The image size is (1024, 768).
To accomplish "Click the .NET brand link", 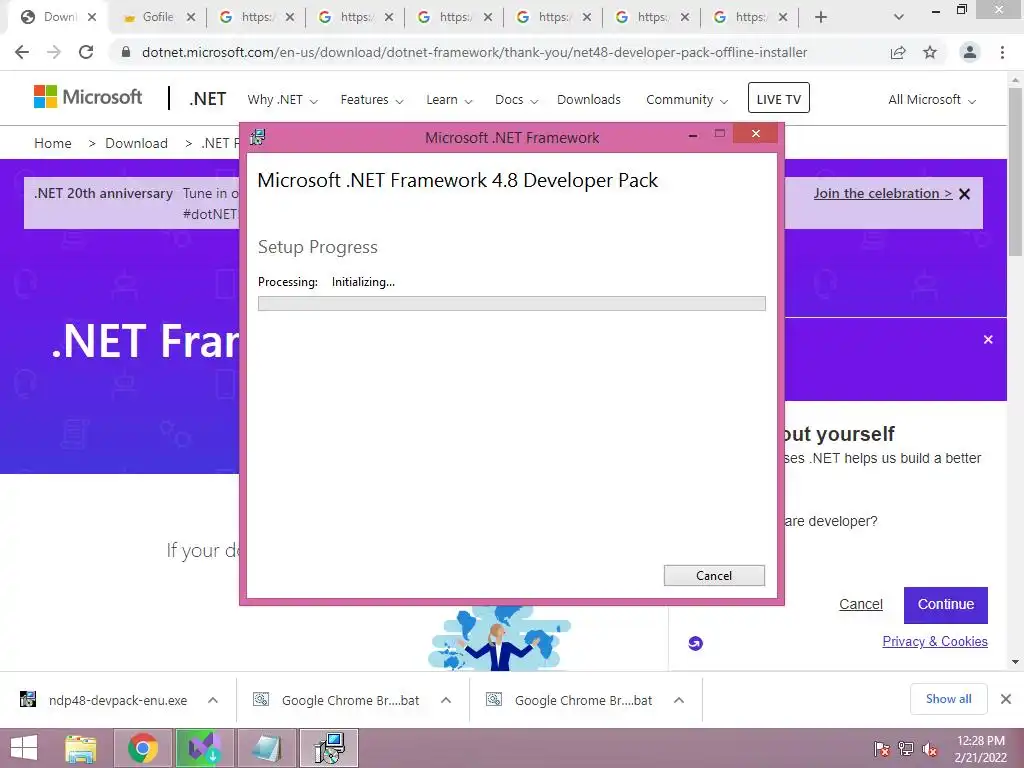I will click(208, 99).
